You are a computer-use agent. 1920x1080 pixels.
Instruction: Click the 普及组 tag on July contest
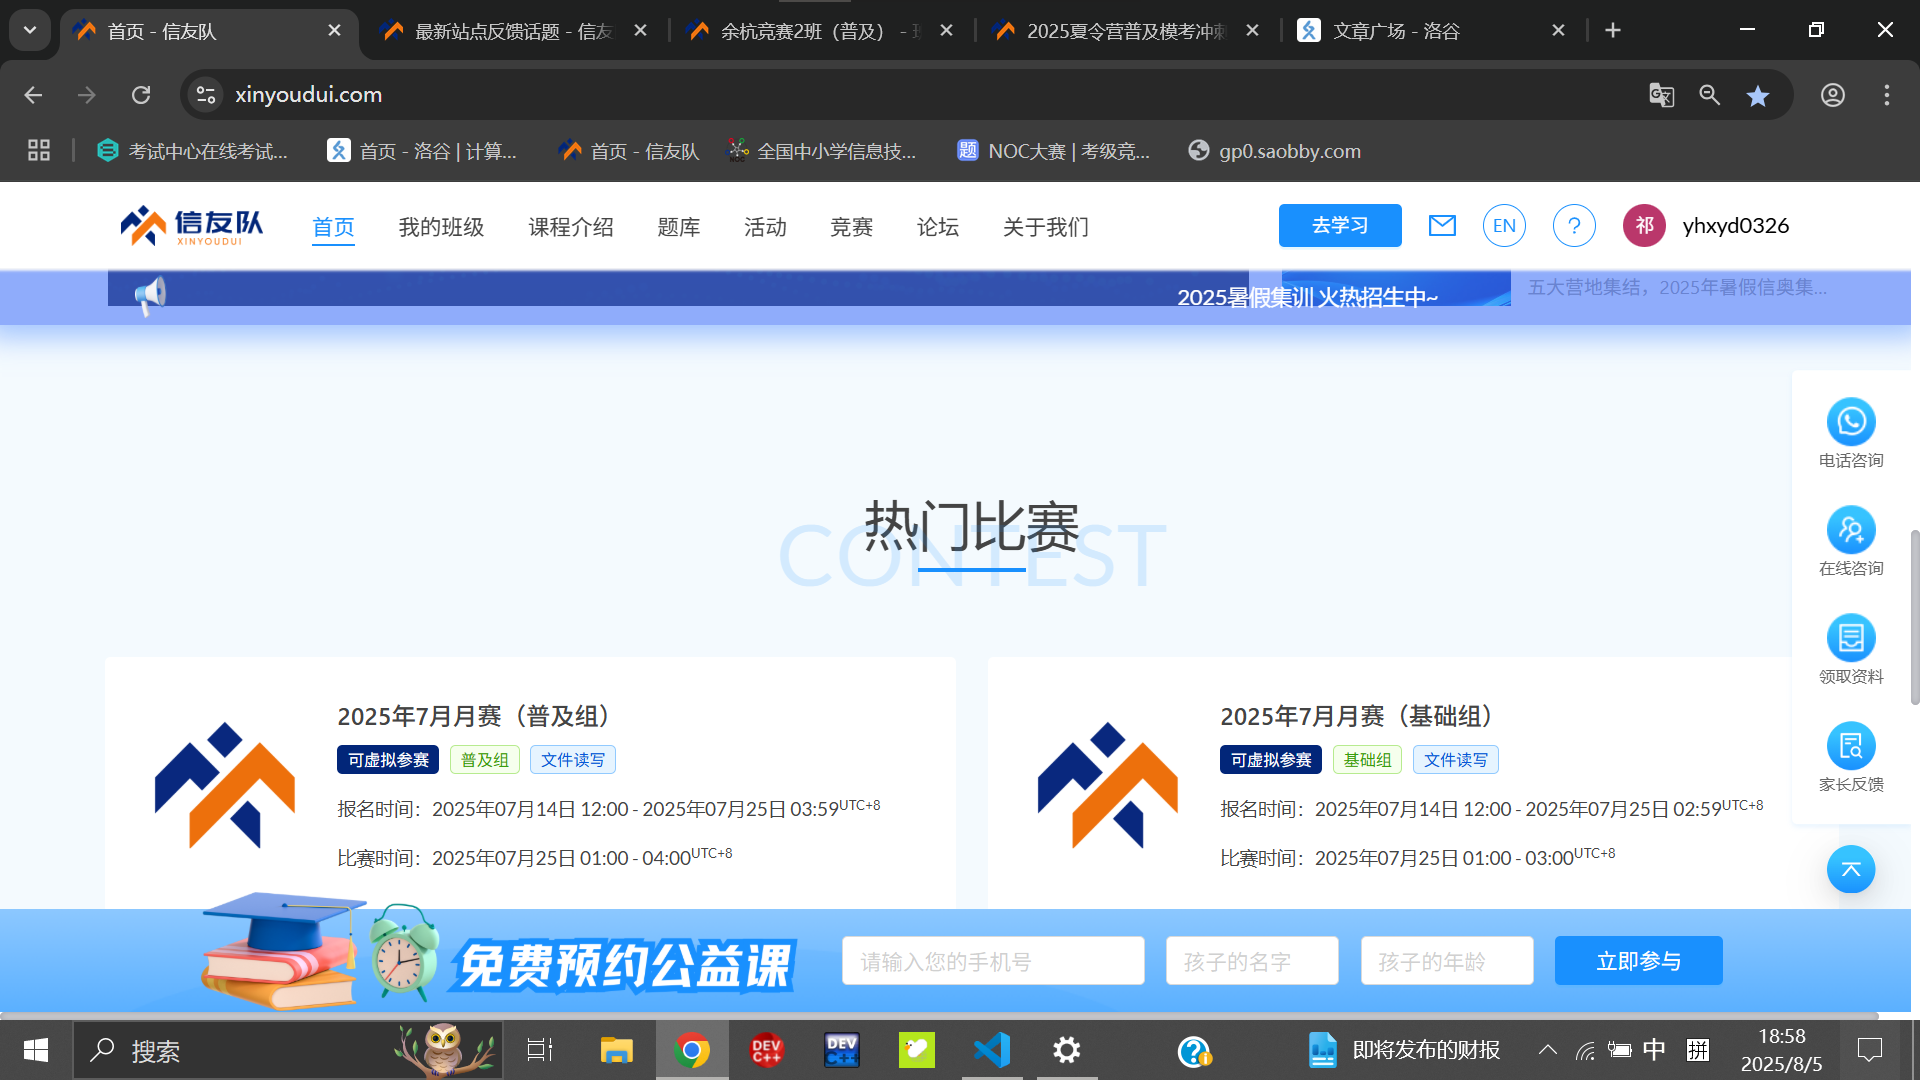click(x=484, y=759)
